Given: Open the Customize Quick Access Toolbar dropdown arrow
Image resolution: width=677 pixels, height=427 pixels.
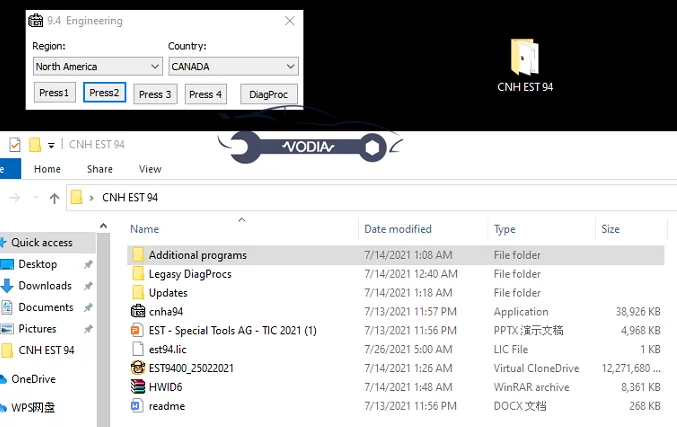Looking at the screenshot, I should [51, 145].
